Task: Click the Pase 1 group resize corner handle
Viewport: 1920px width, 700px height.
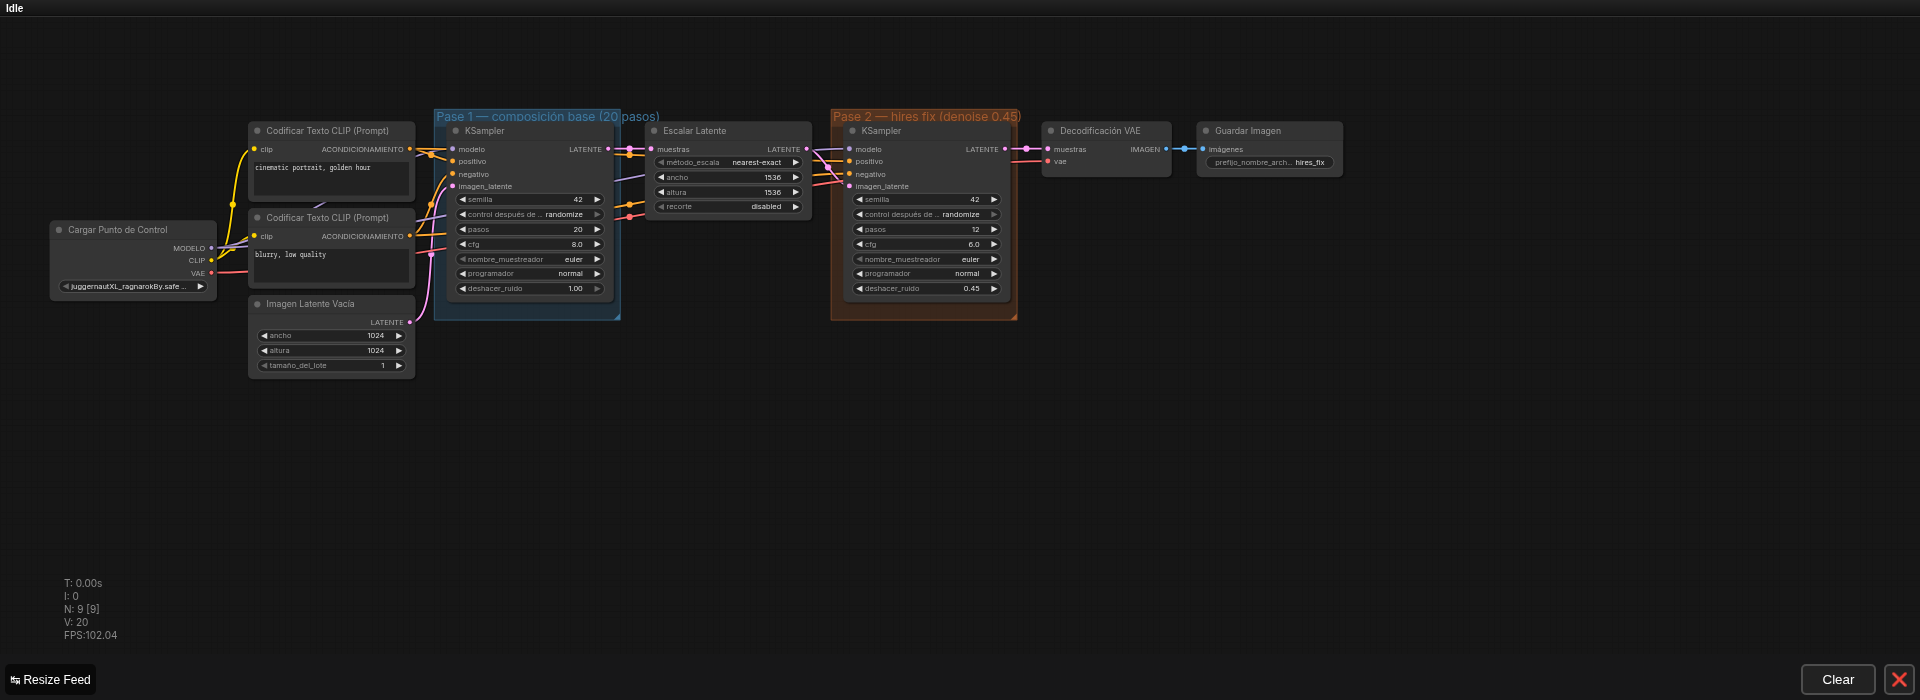Action: [616, 316]
